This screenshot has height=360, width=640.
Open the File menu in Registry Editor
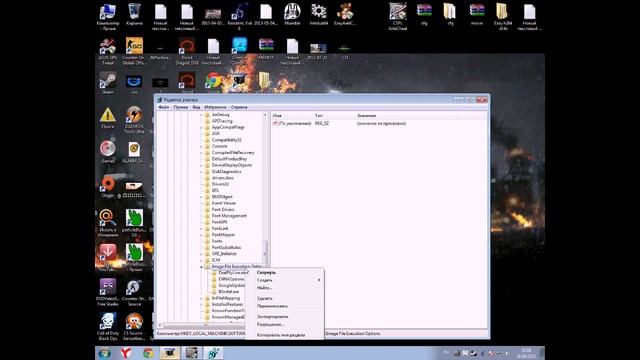[164, 107]
